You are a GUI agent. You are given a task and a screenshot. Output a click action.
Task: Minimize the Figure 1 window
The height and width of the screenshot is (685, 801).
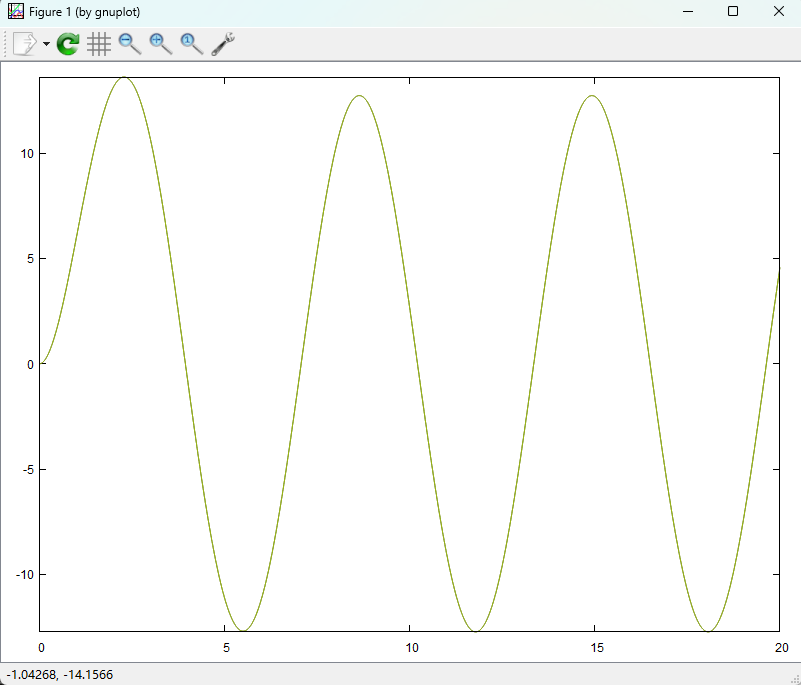pyautogui.click(x=687, y=11)
